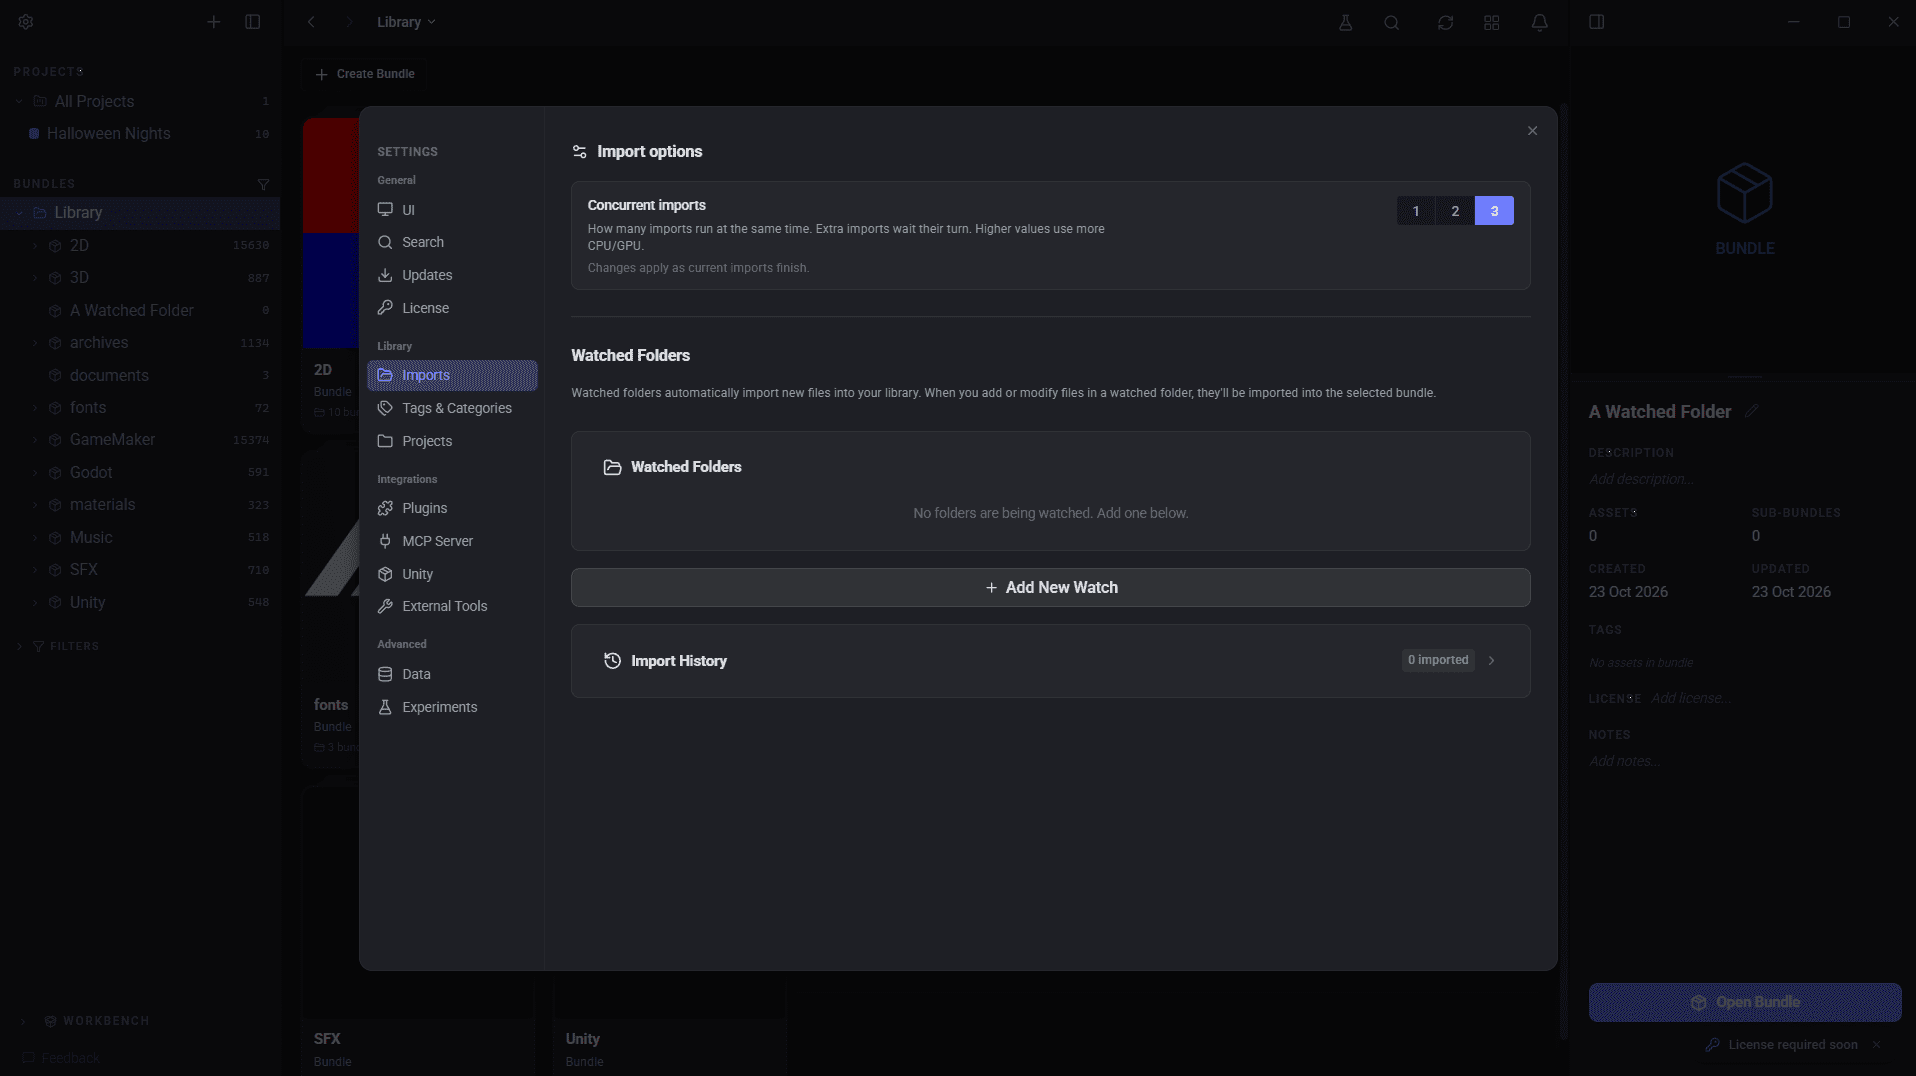Open the MCP Server settings page
The width and height of the screenshot is (1916, 1076).
[452, 541]
